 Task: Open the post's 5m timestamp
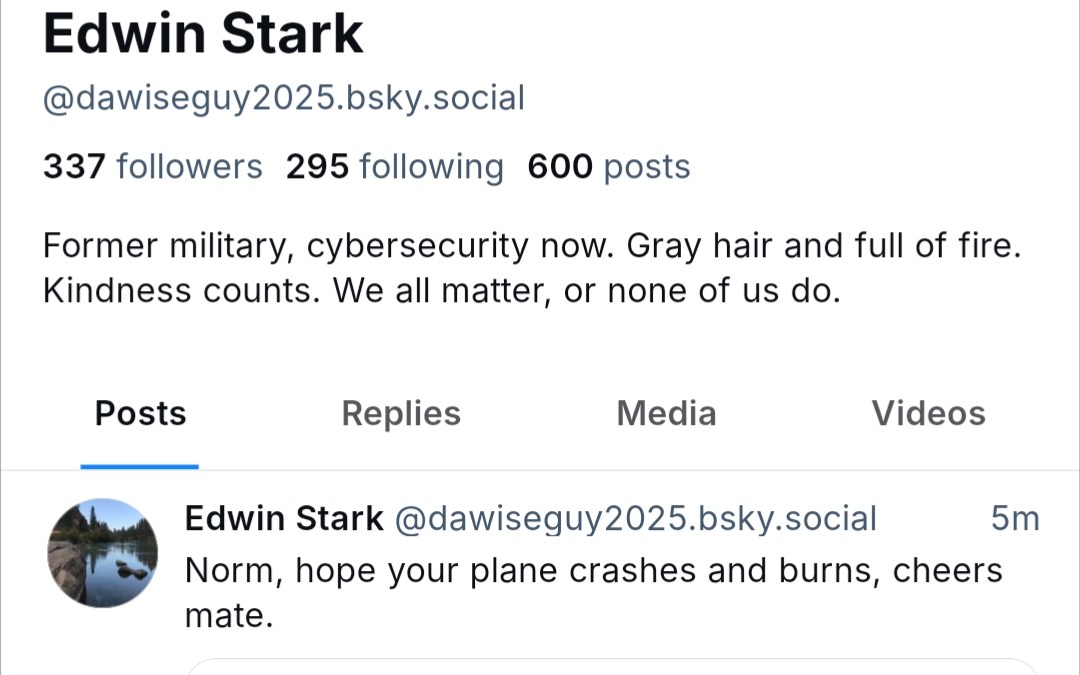[1015, 518]
